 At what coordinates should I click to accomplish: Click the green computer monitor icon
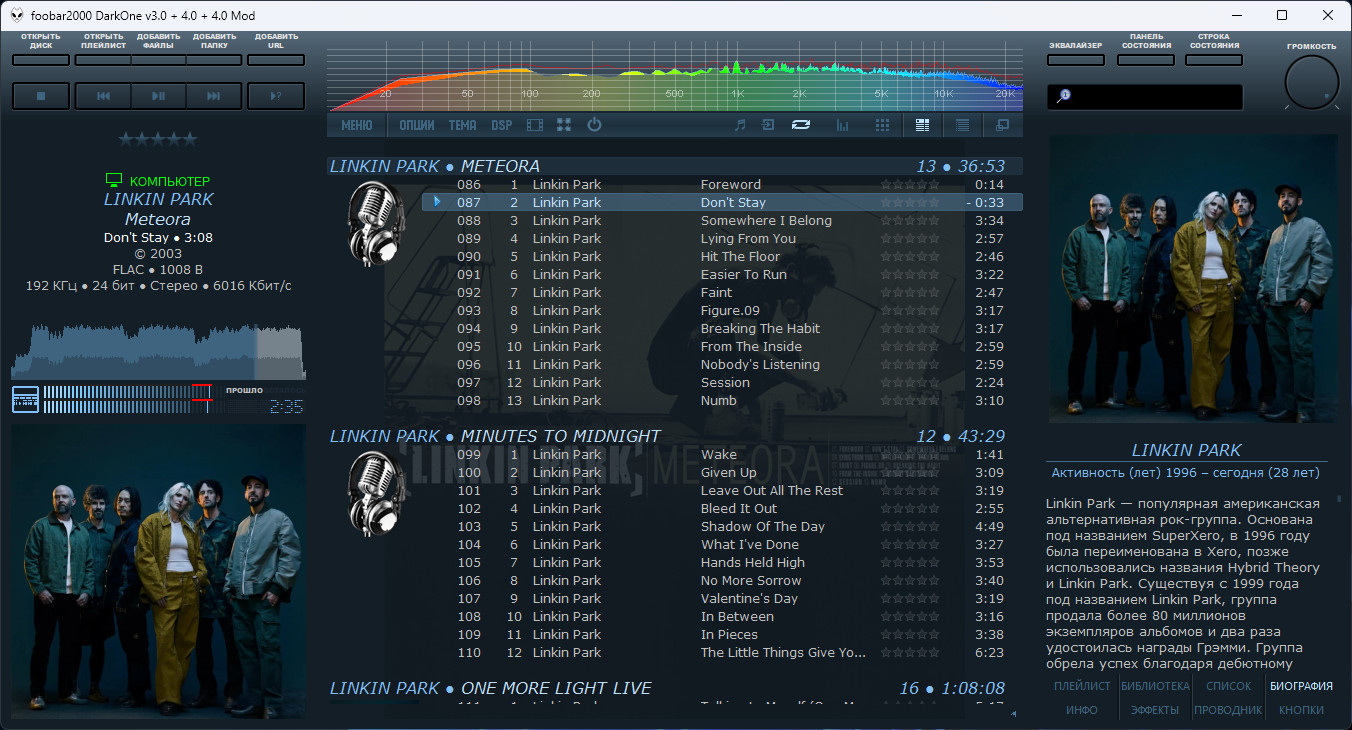(114, 181)
